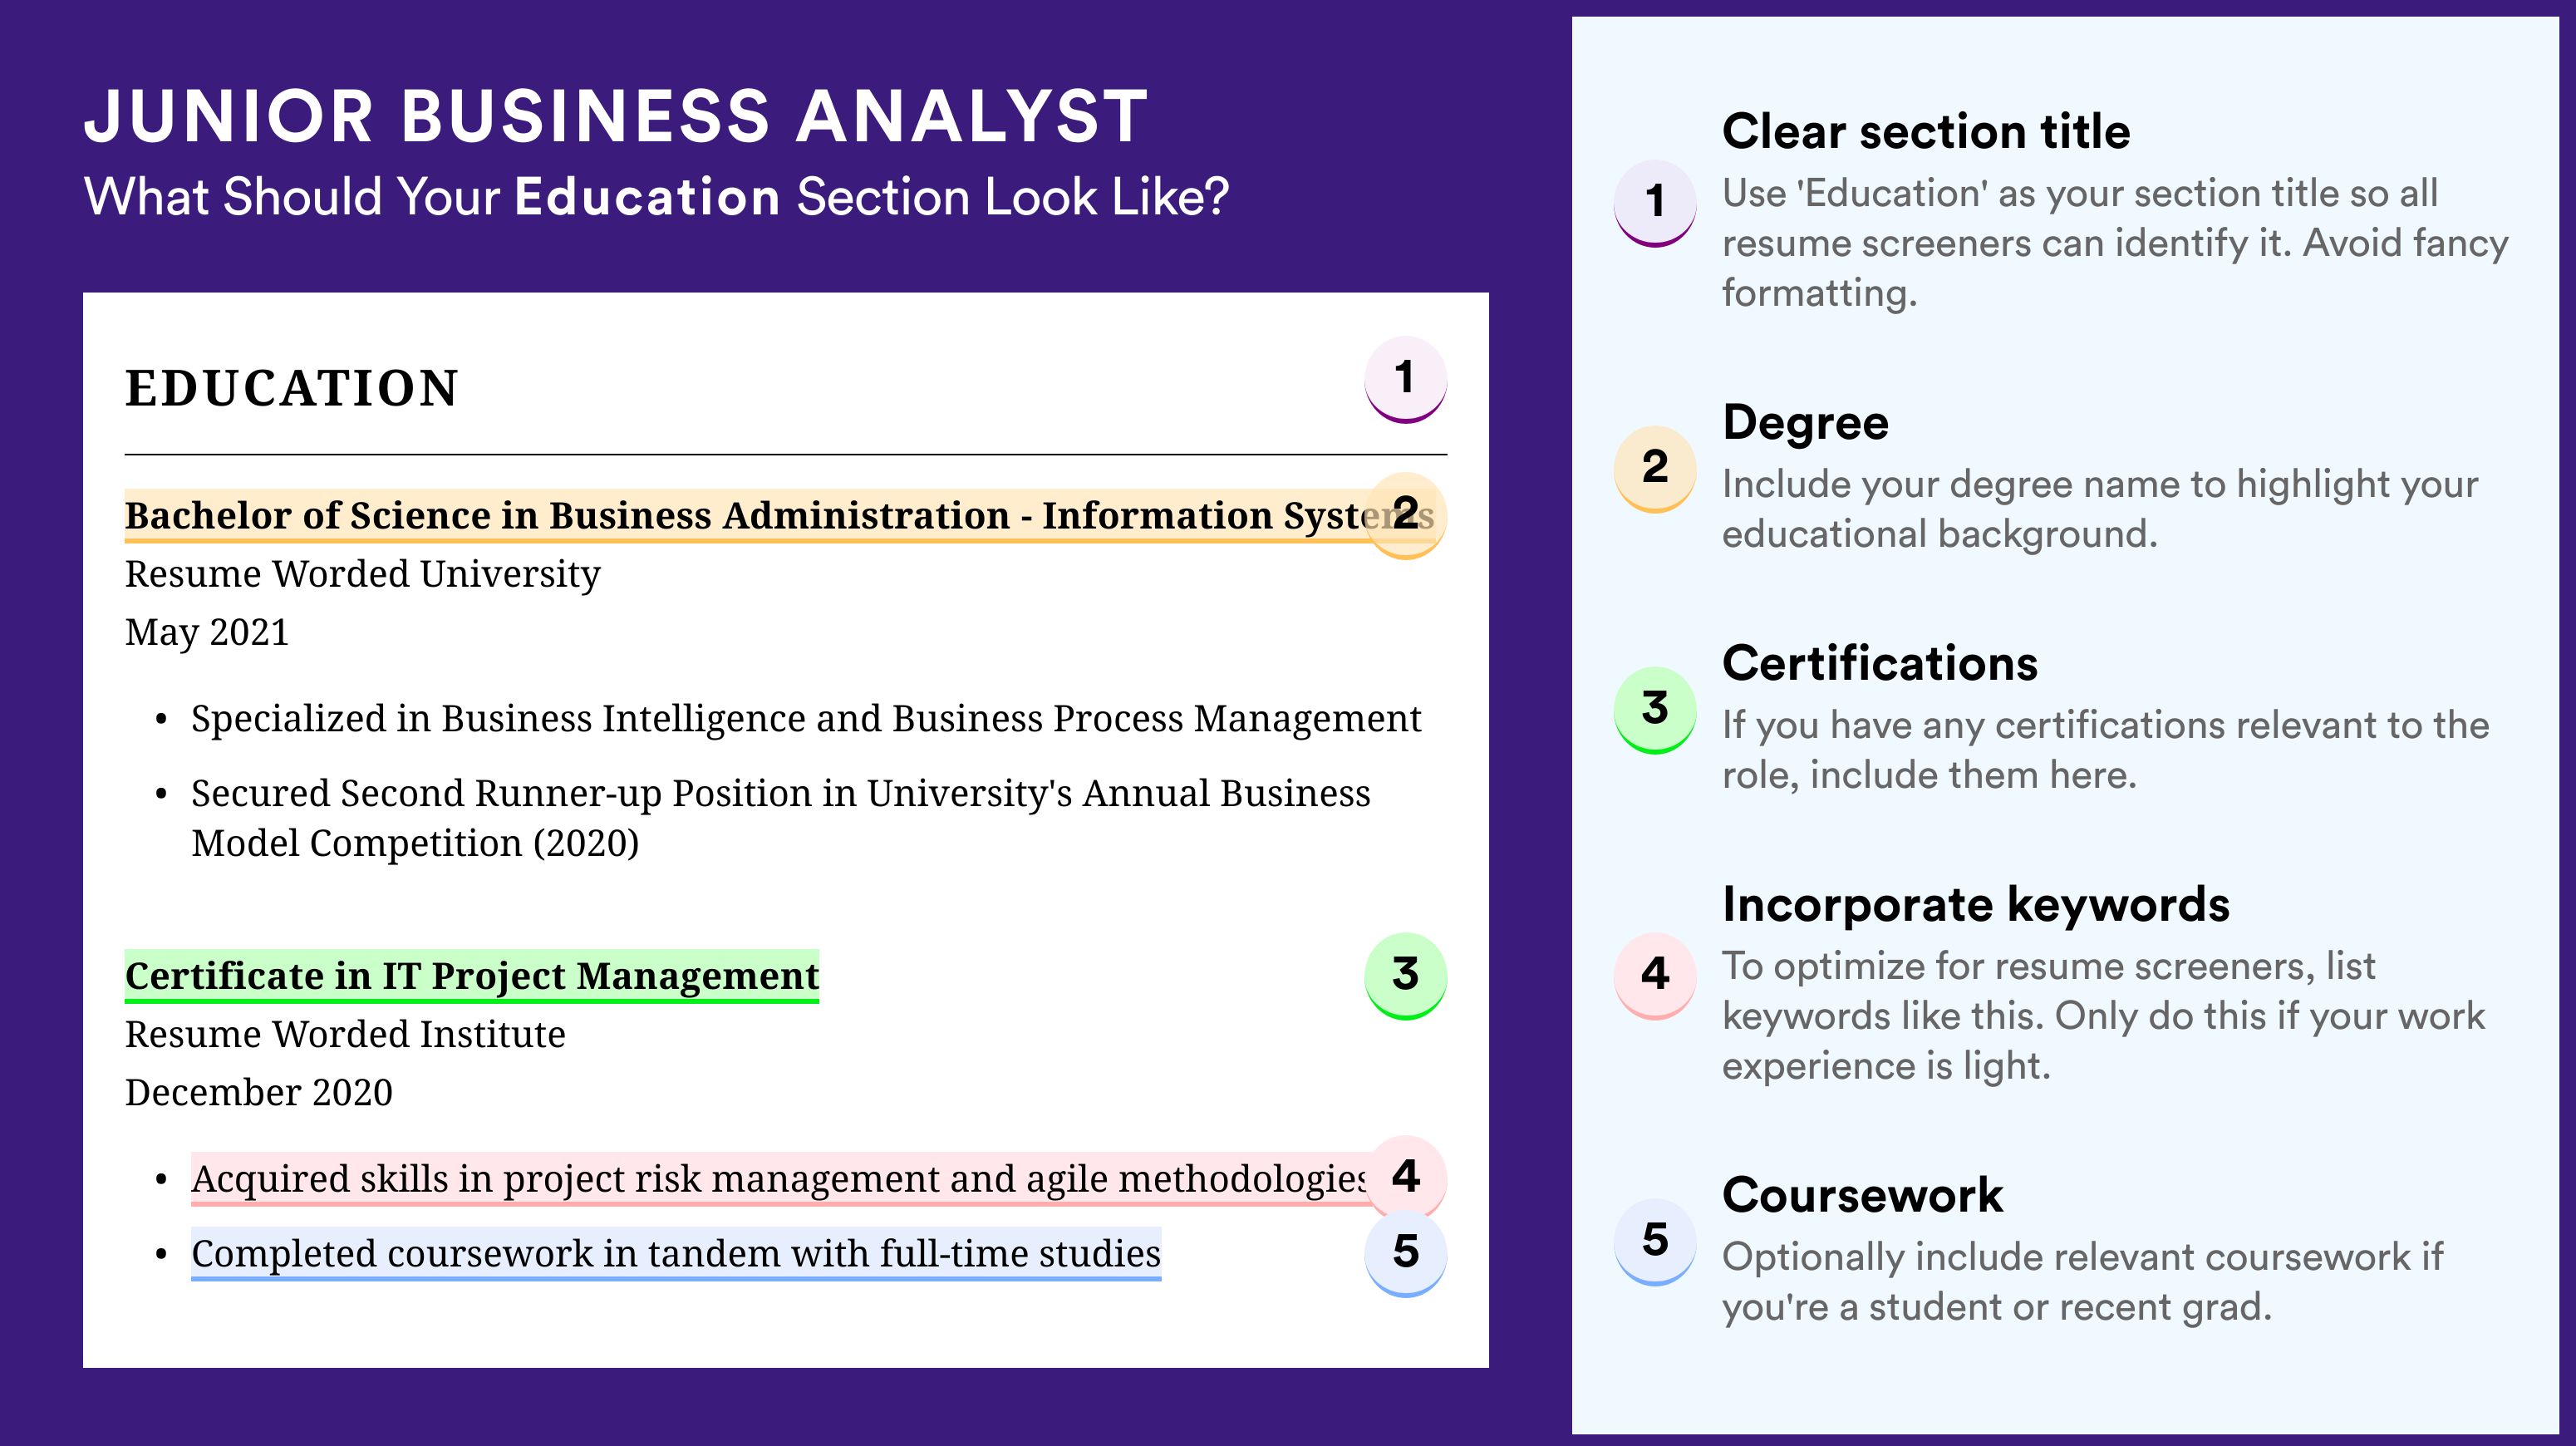Click the JUNIOR BUSINESS ANALYST title
Screen dimensions: 2576x1446
point(616,116)
